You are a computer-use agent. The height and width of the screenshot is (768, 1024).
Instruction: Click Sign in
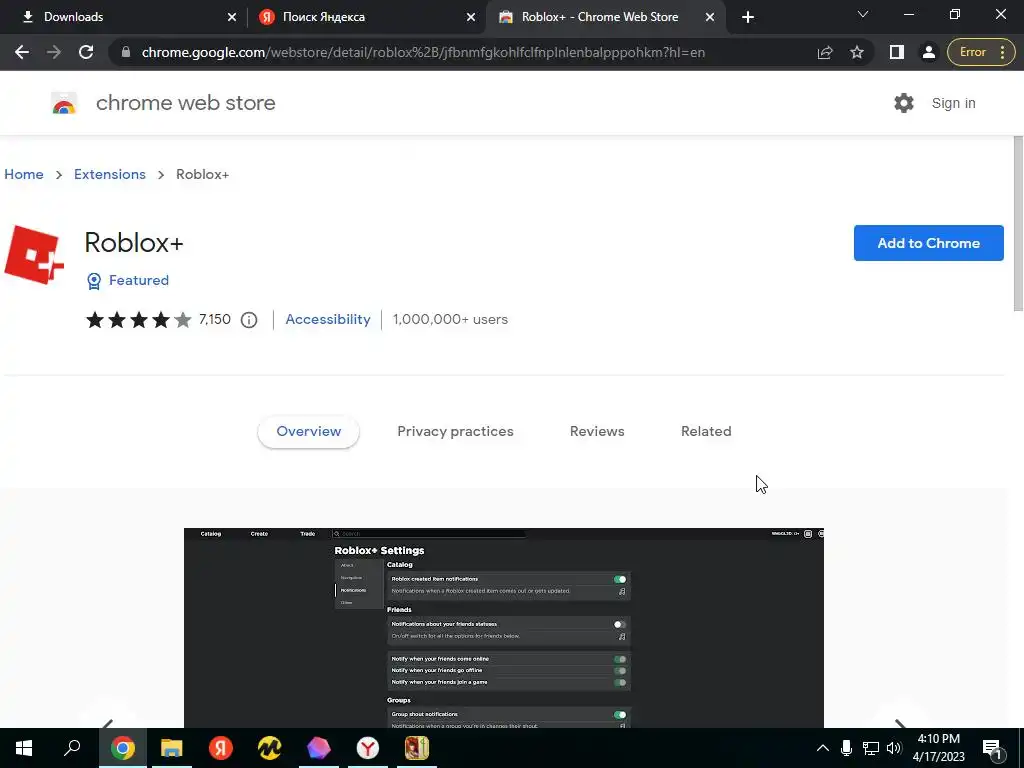point(953,103)
